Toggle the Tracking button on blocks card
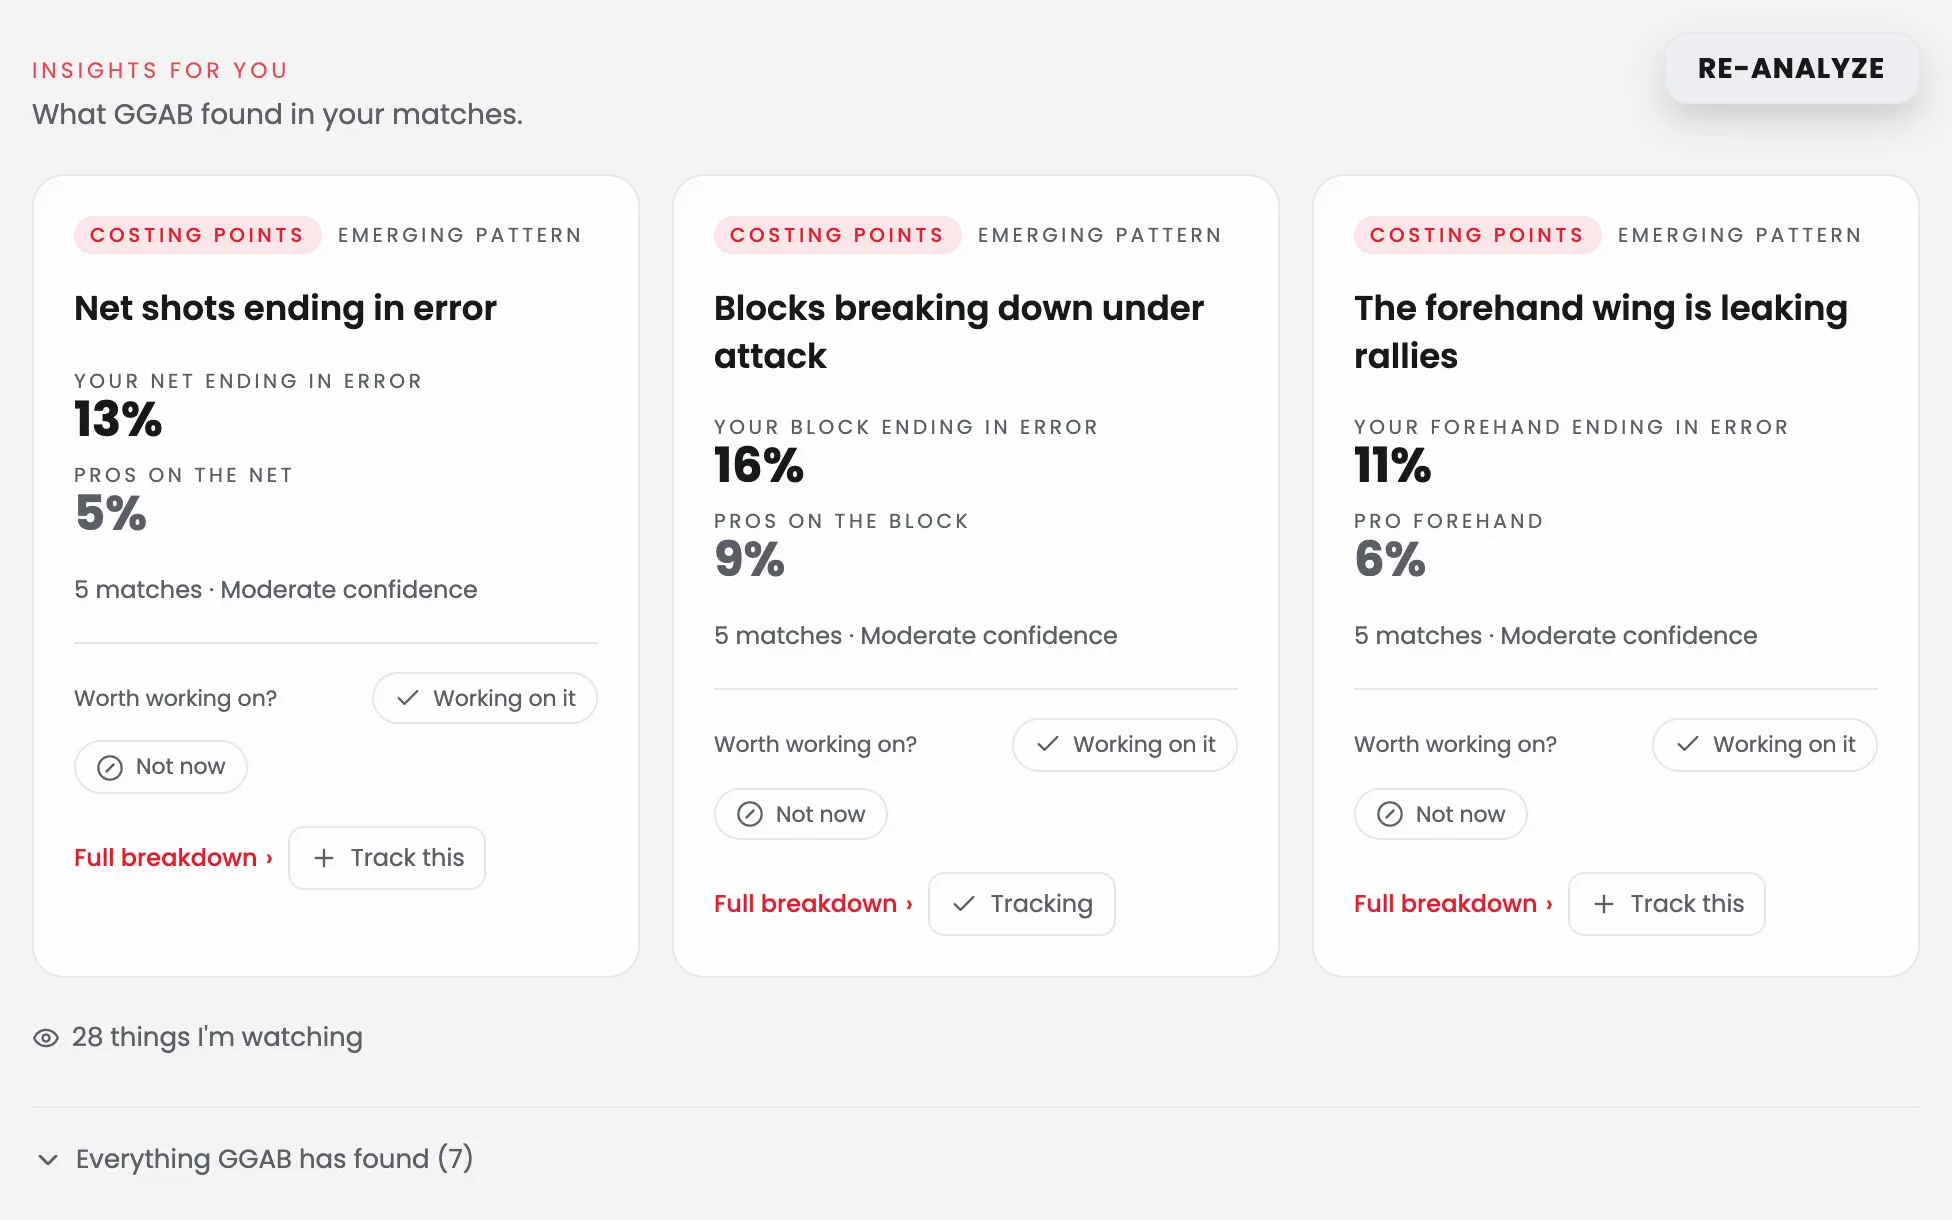This screenshot has height=1220, width=1952. point(1022,904)
